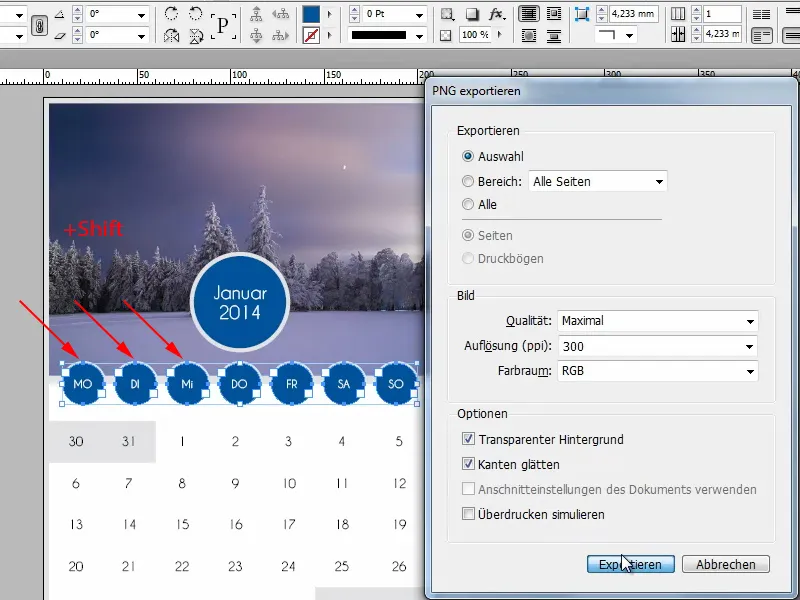800x600 pixels.
Task: Flip selection vertically
Action: point(195,36)
